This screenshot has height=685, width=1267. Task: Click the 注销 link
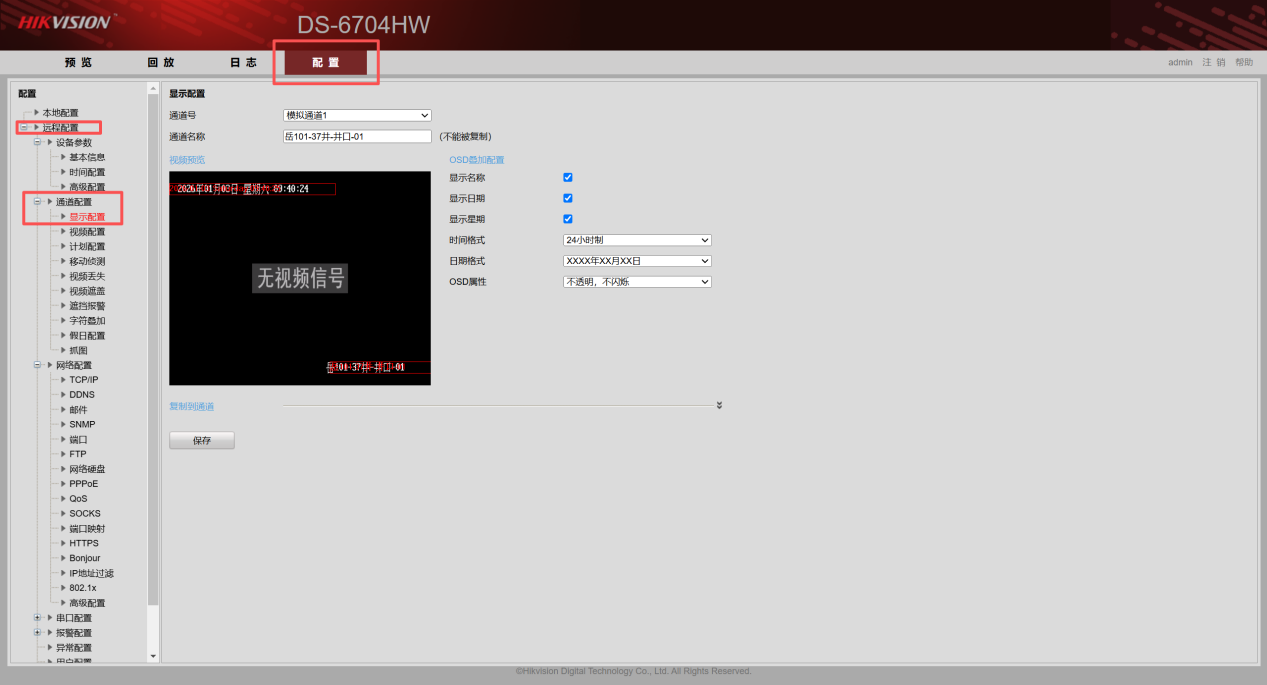click(1213, 62)
